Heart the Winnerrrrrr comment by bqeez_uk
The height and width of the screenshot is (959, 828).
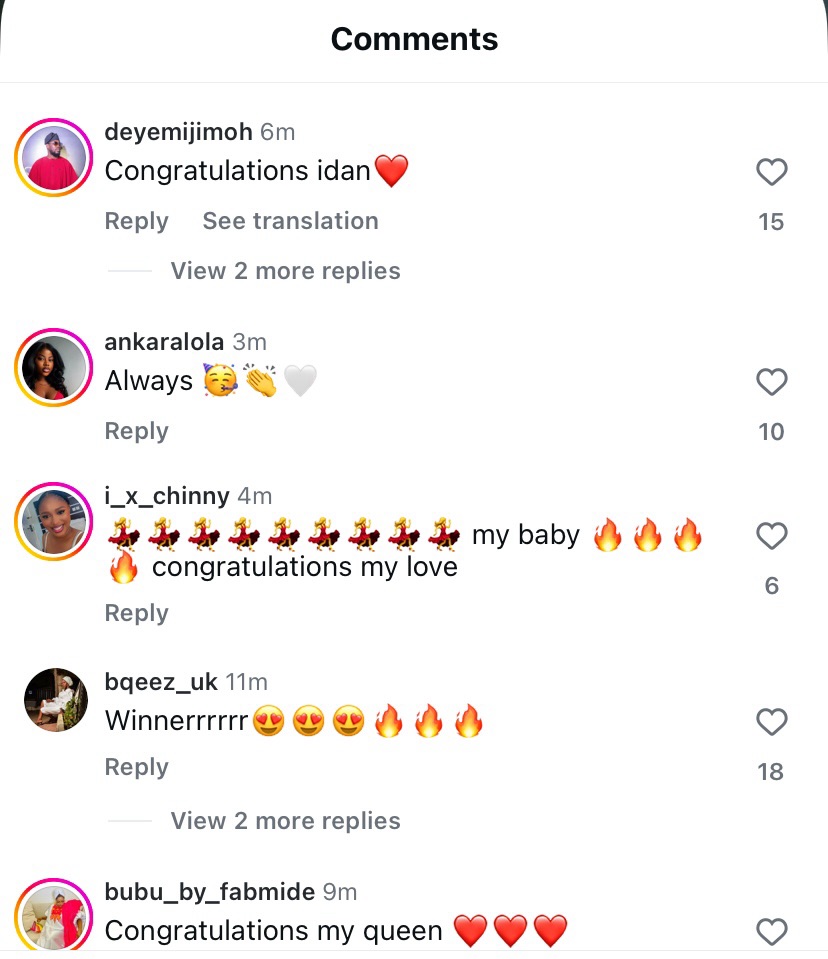coord(771,722)
